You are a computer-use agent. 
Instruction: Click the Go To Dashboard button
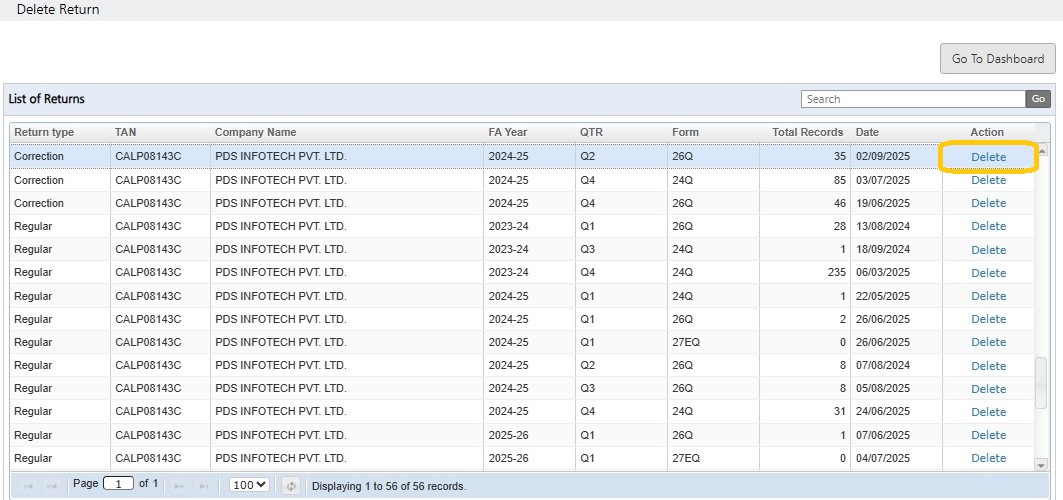[x=997, y=59]
